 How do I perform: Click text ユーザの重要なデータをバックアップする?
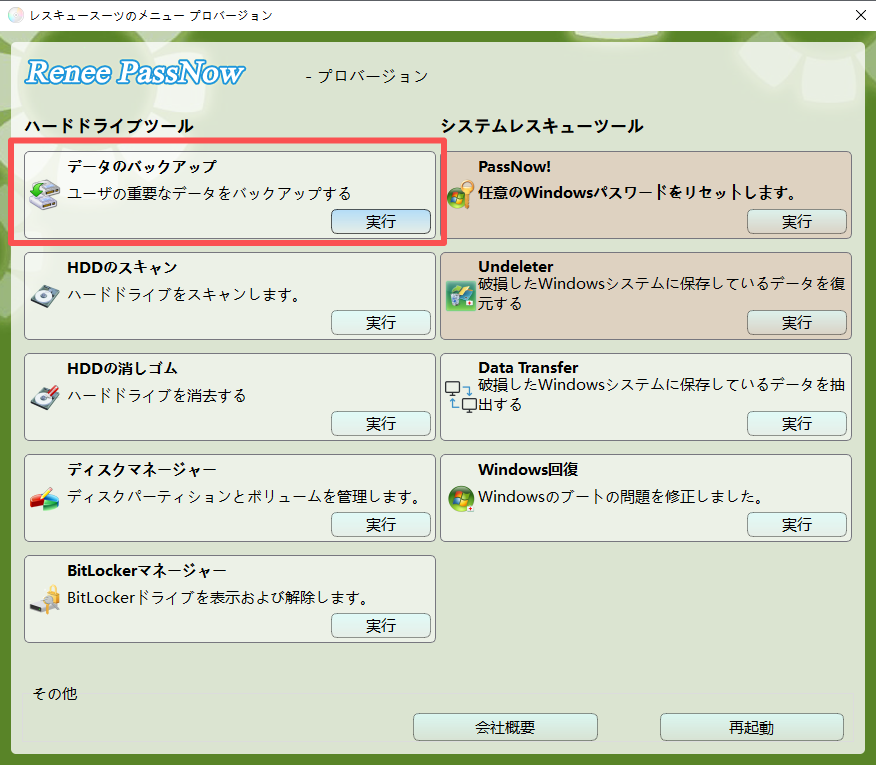209,193
